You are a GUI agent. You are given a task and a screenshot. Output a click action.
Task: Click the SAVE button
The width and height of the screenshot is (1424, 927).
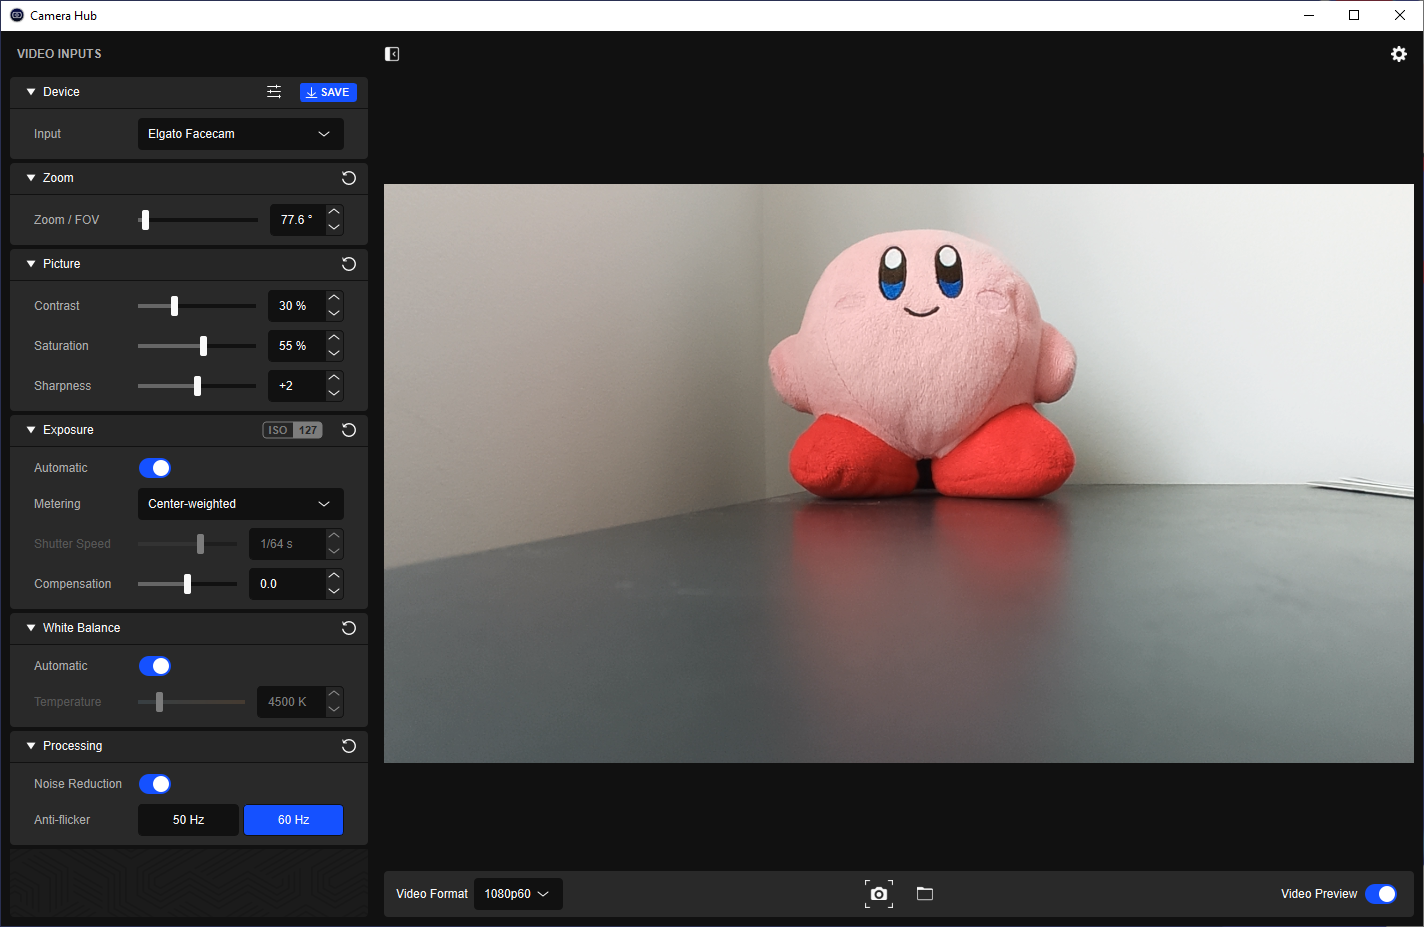pos(328,92)
